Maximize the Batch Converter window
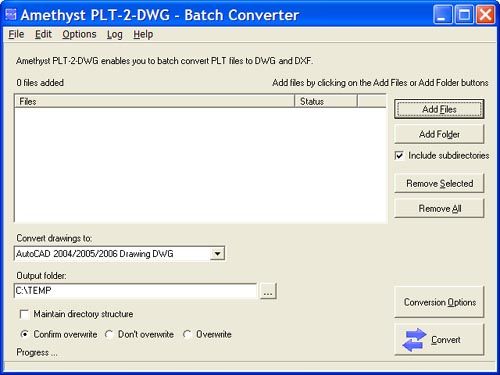This screenshot has height=375, width=500. pos(464,15)
